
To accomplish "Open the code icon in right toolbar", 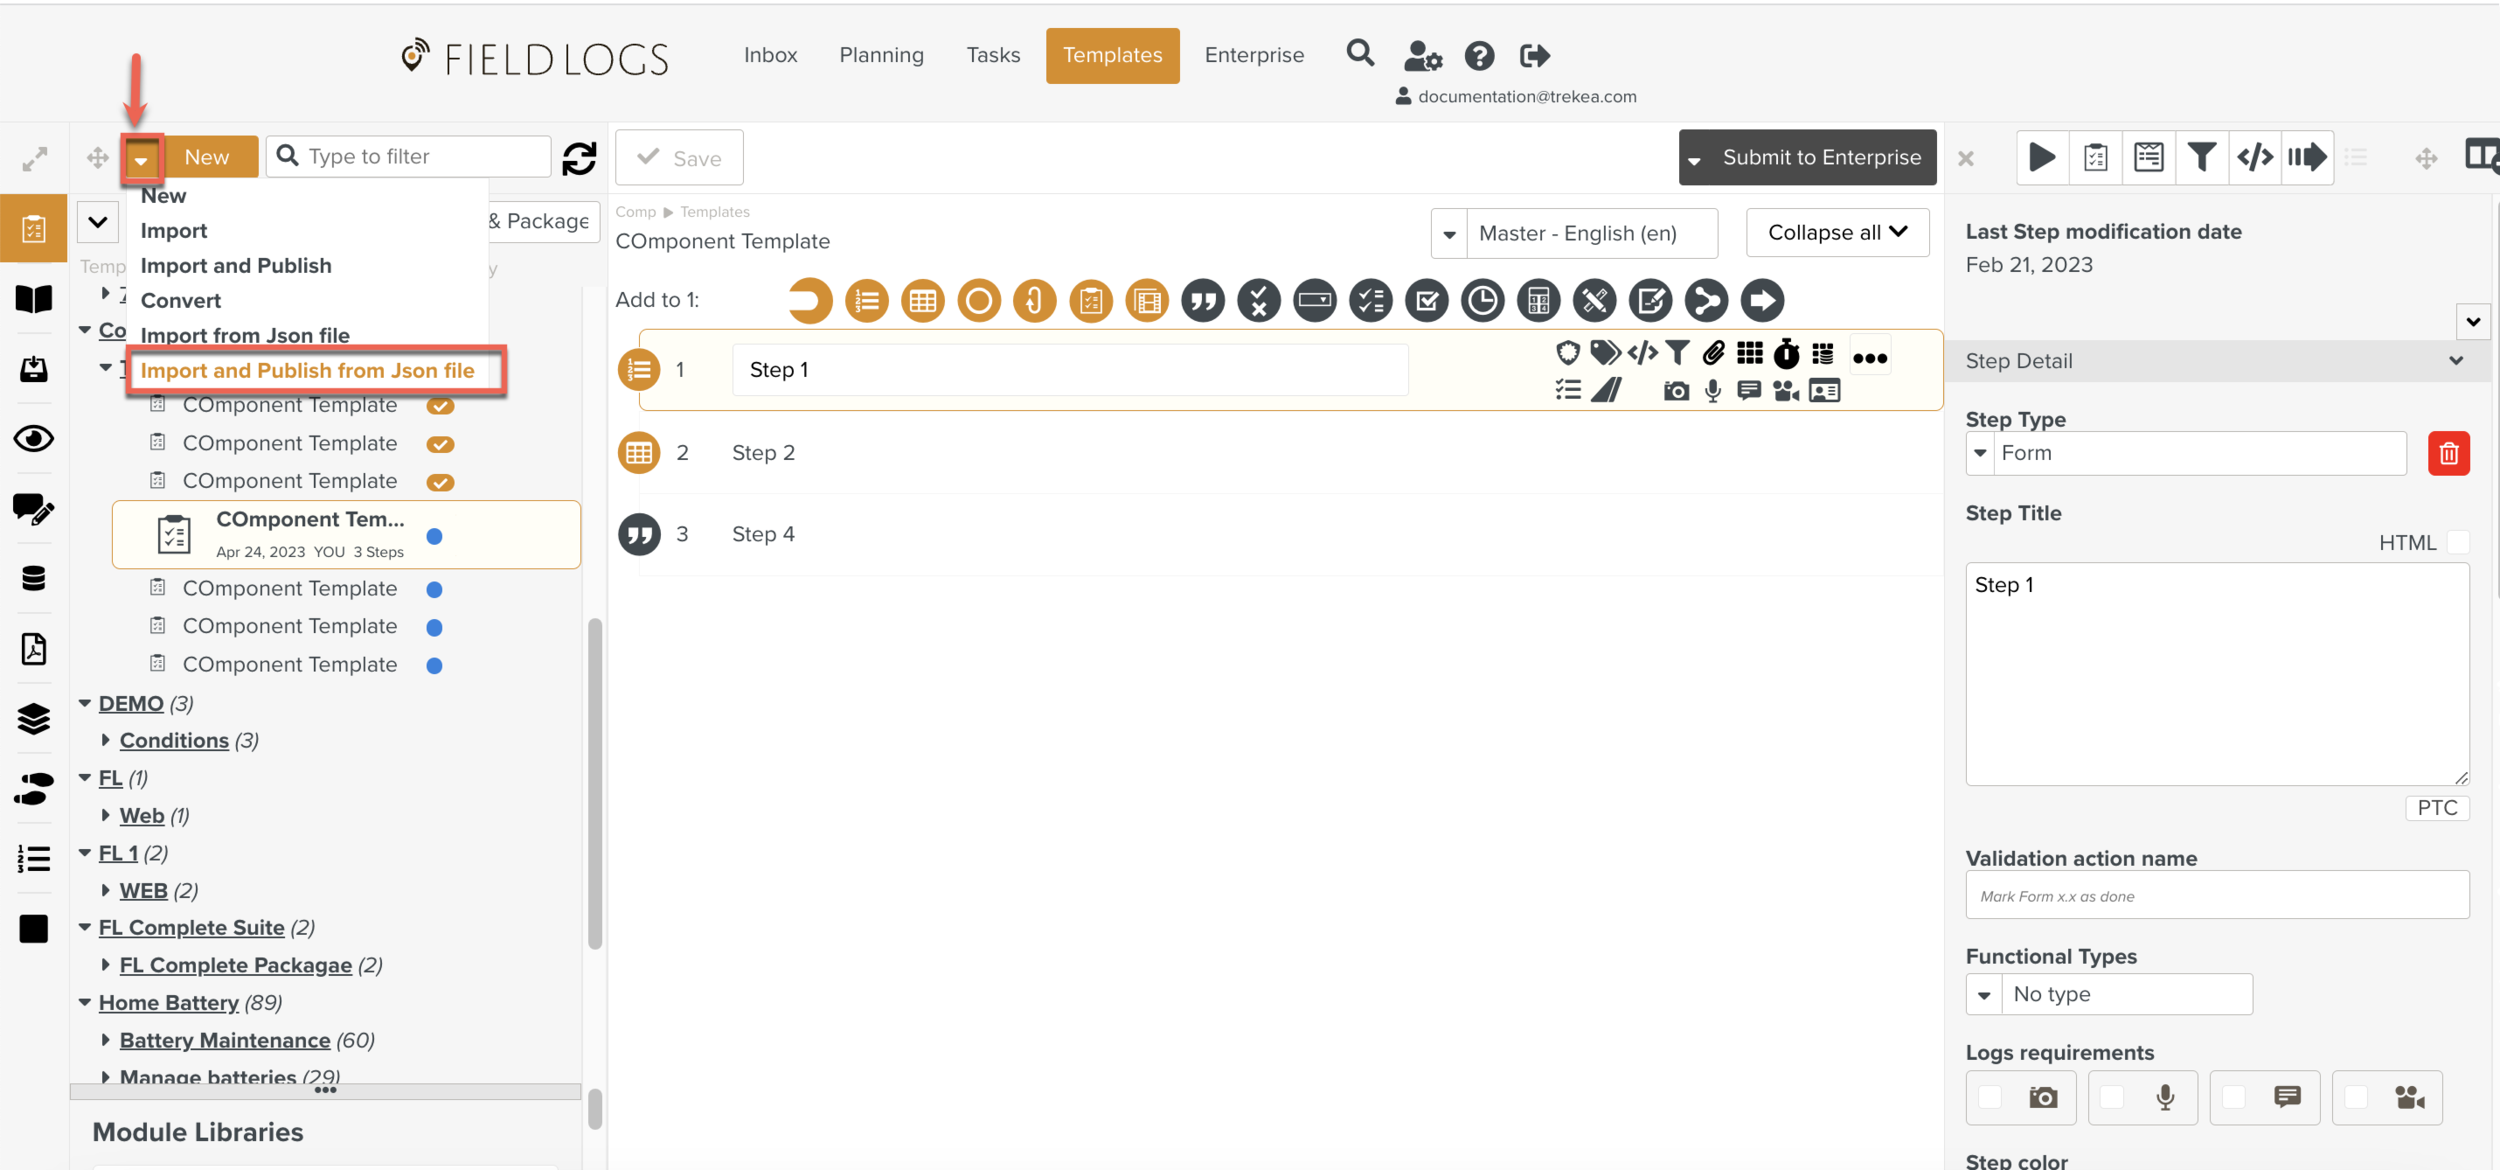I will [x=2254, y=157].
